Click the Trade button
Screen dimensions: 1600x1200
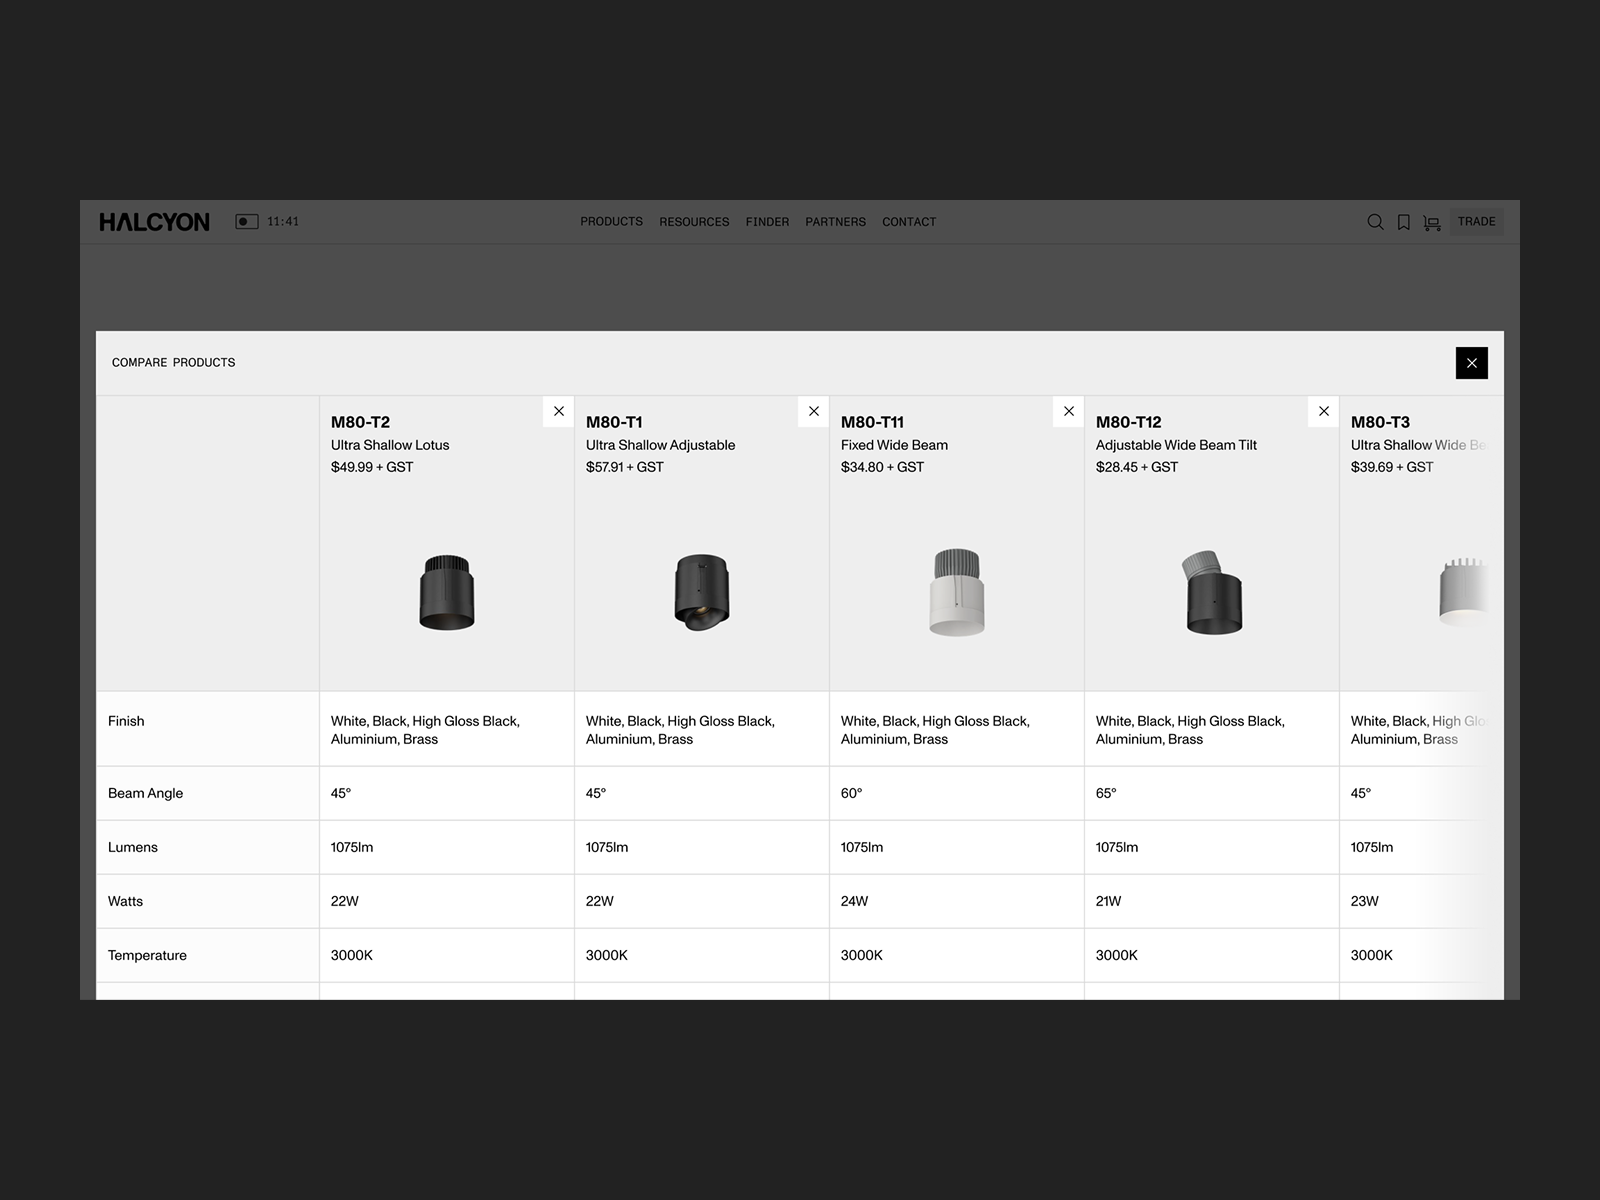(x=1477, y=221)
